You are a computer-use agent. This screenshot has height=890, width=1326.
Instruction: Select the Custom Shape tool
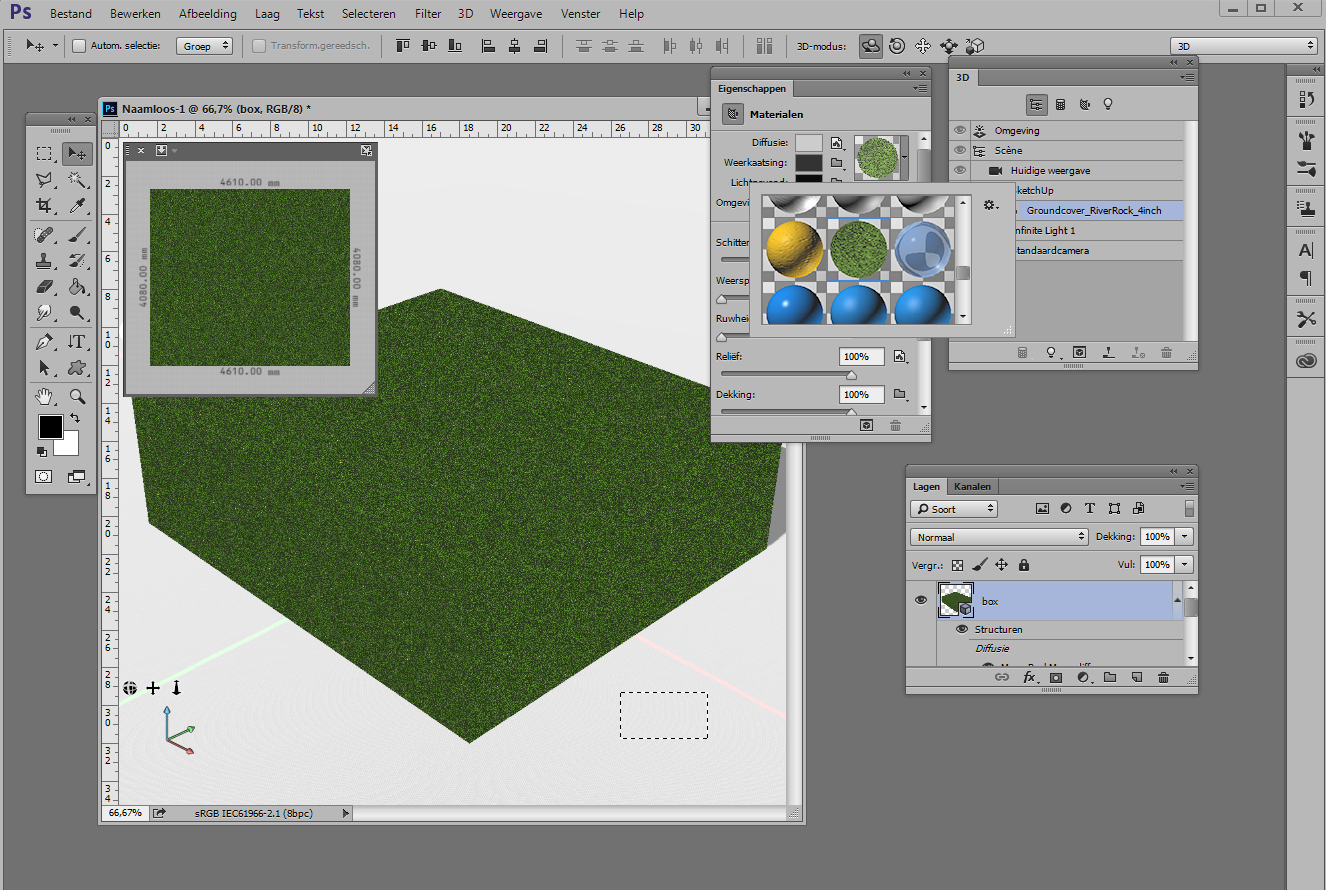point(77,368)
